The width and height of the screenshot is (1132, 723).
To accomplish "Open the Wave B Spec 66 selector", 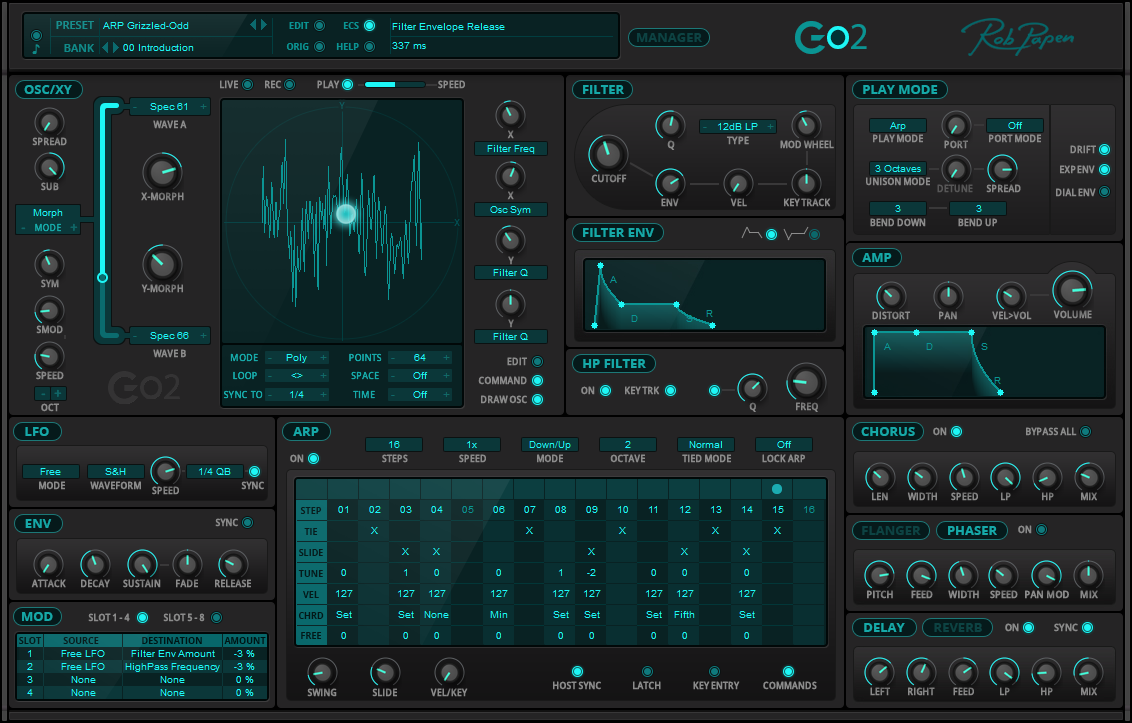I will pos(170,336).
